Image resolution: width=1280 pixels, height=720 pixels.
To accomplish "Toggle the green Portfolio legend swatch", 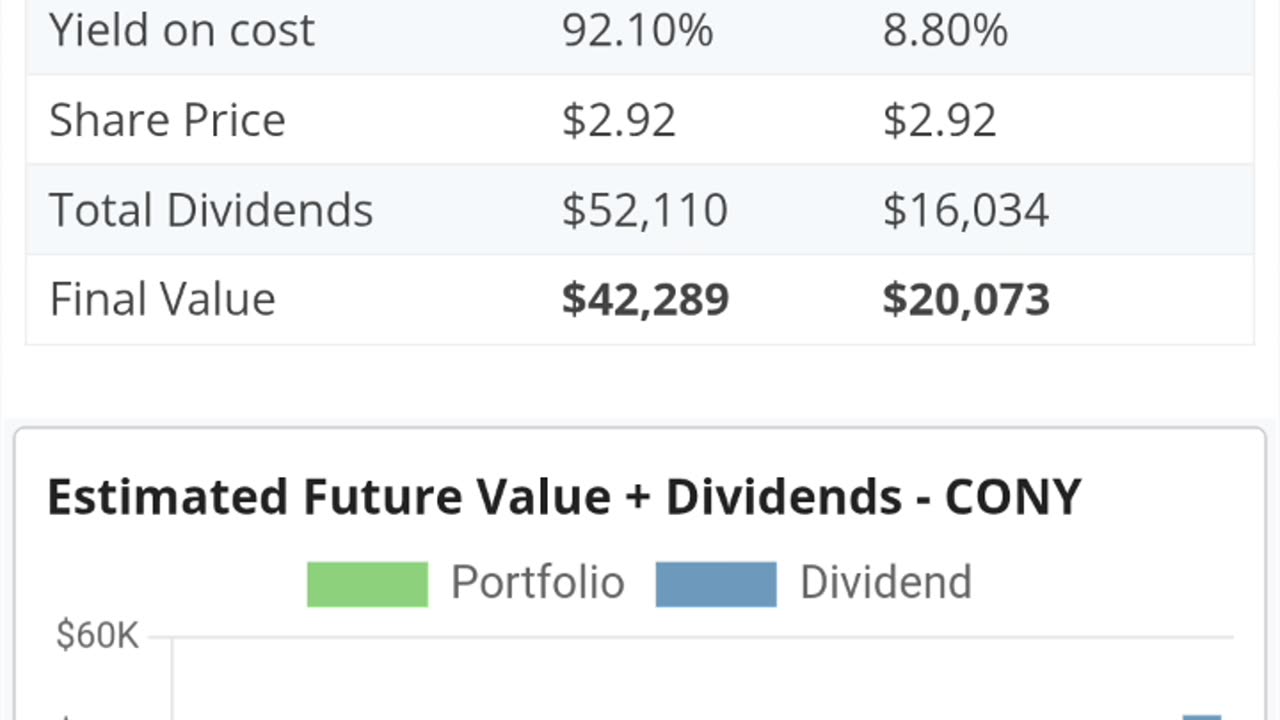I will 367,584.
